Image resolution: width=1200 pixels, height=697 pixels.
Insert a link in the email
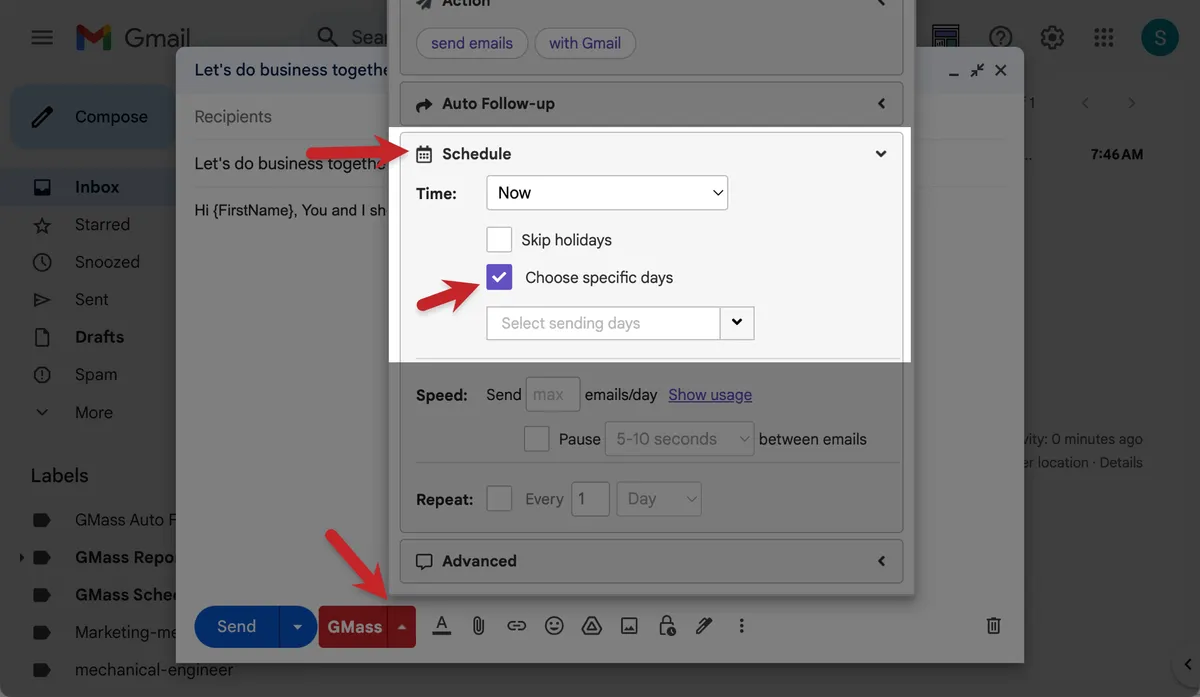tap(516, 626)
